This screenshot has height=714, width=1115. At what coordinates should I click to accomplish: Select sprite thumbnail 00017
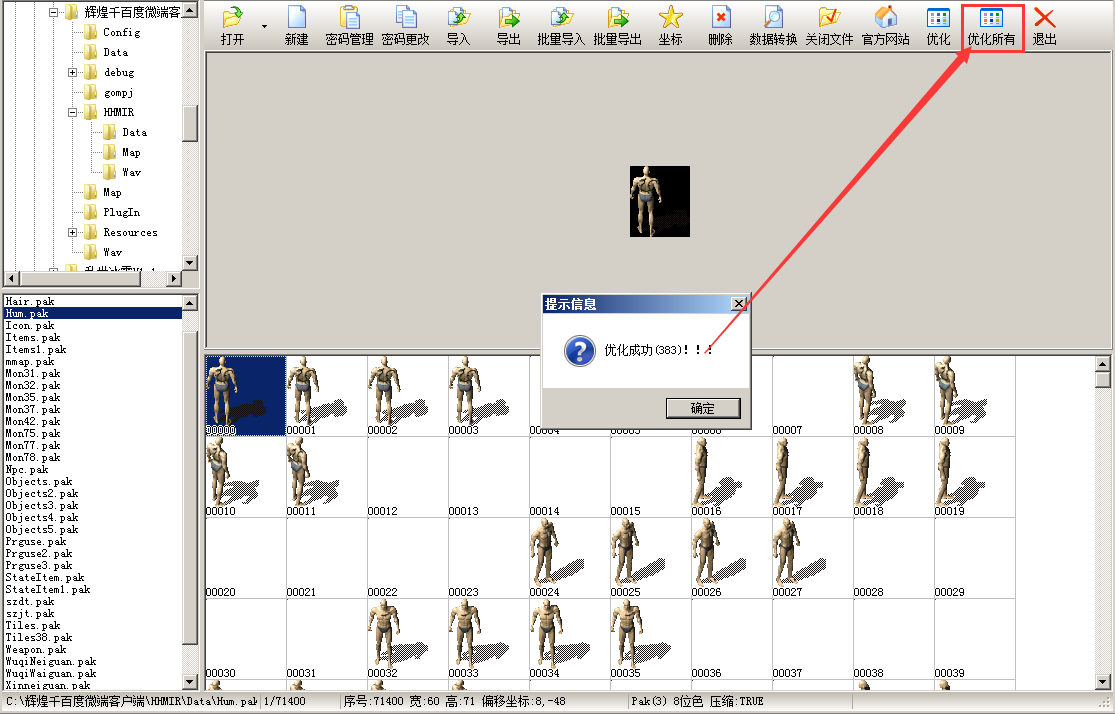pyautogui.click(x=813, y=476)
